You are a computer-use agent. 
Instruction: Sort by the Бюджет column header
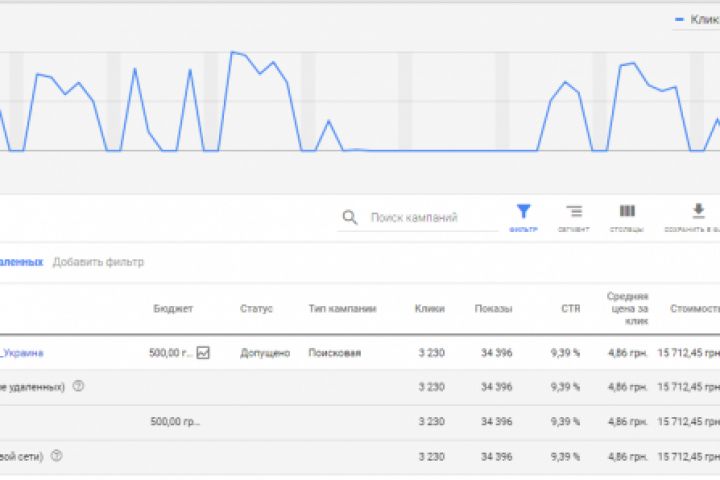tap(173, 309)
